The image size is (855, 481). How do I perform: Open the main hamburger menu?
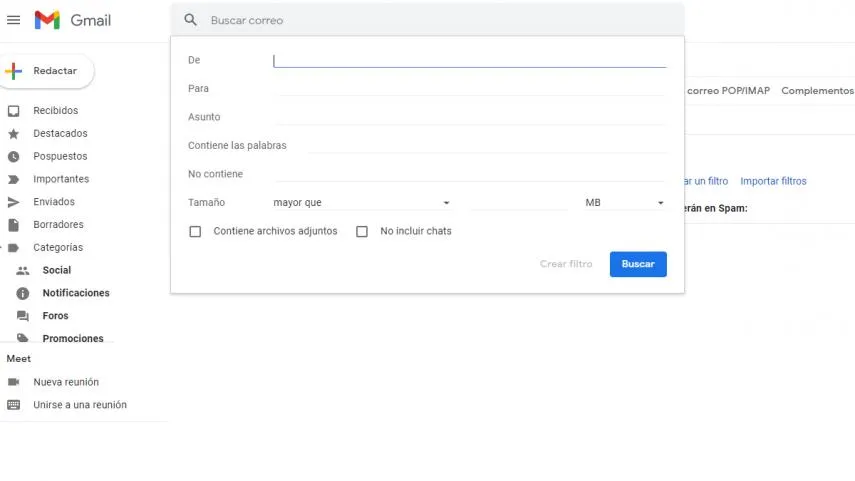[x=13, y=20]
